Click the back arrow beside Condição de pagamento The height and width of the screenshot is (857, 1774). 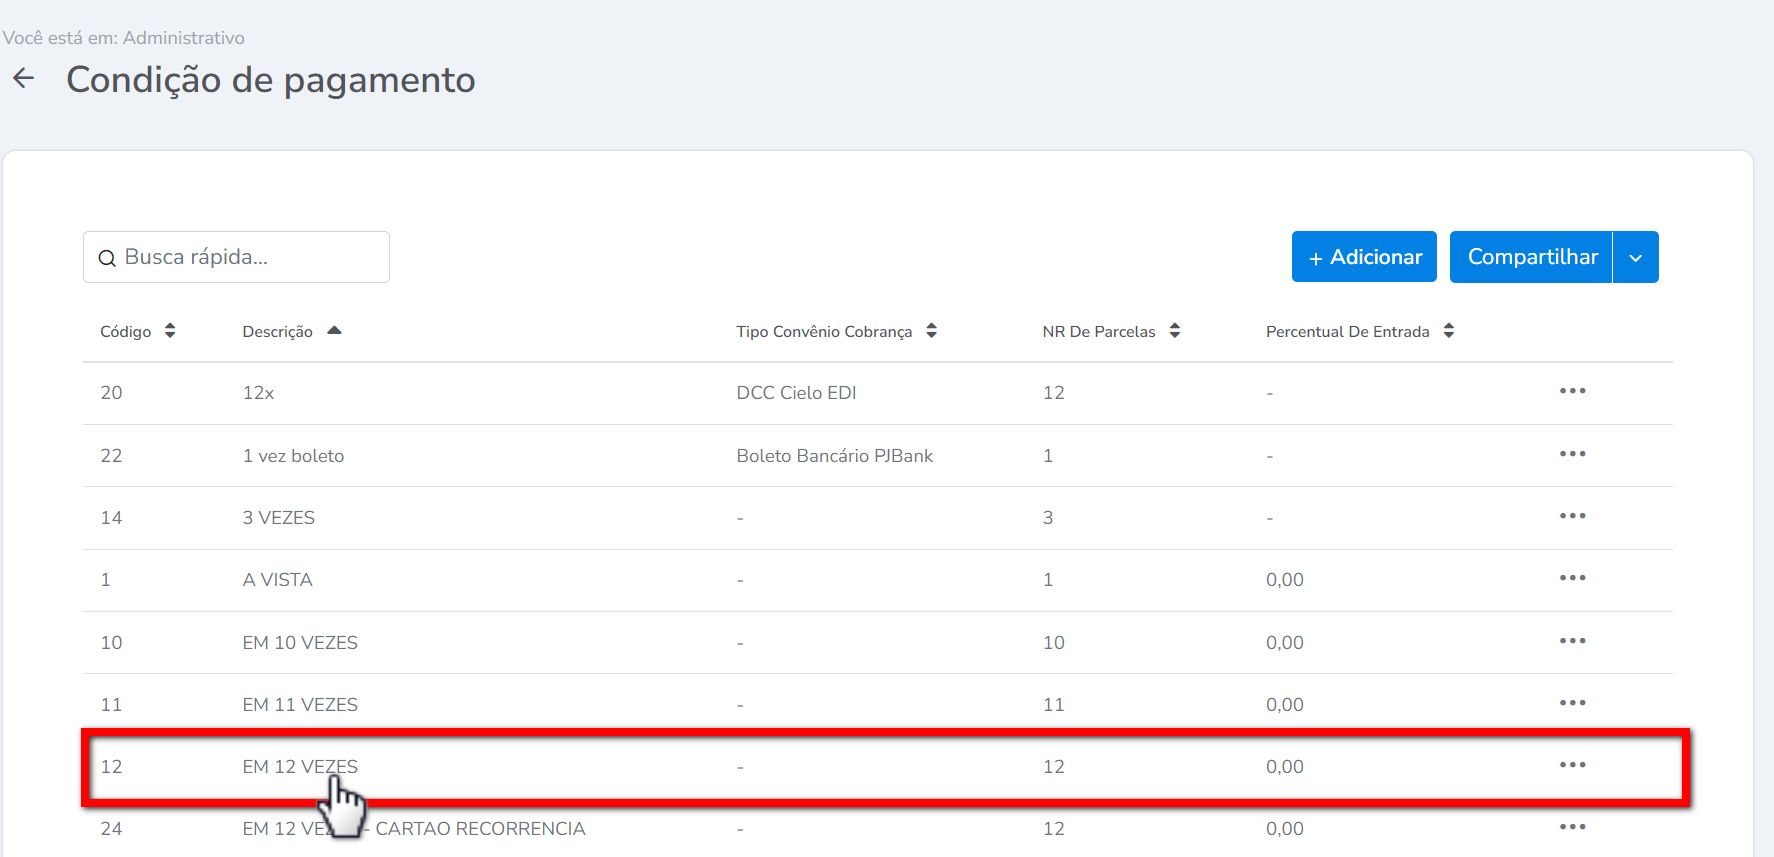(x=24, y=79)
